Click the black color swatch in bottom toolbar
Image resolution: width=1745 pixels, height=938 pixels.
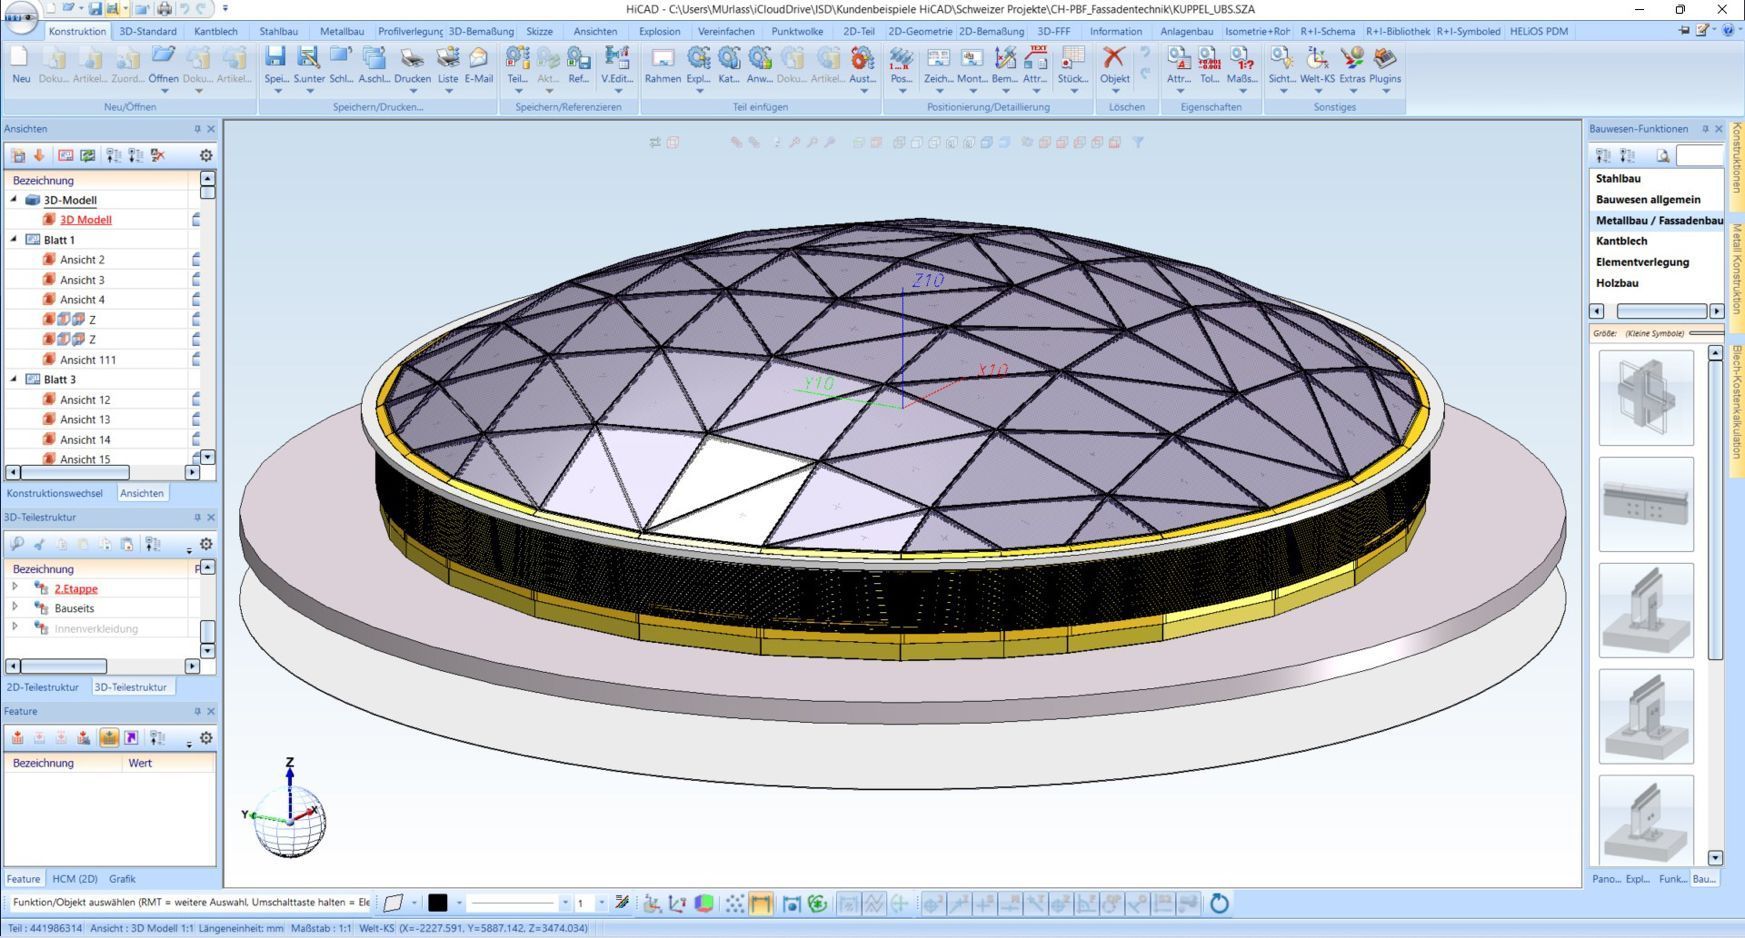(438, 903)
